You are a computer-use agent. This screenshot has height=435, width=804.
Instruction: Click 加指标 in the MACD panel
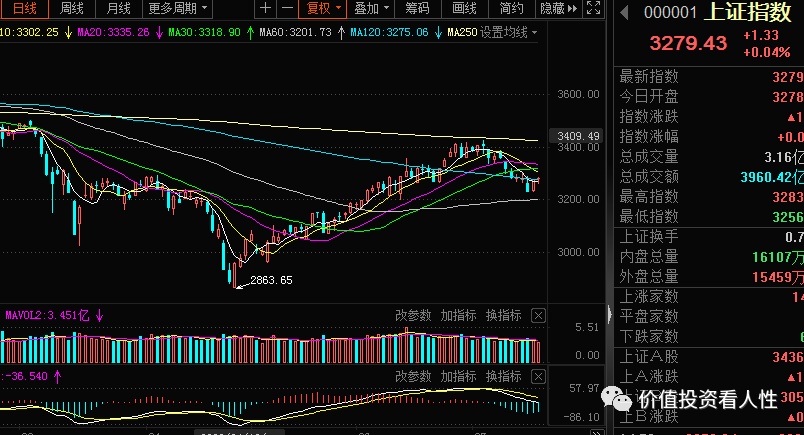pyautogui.click(x=458, y=377)
